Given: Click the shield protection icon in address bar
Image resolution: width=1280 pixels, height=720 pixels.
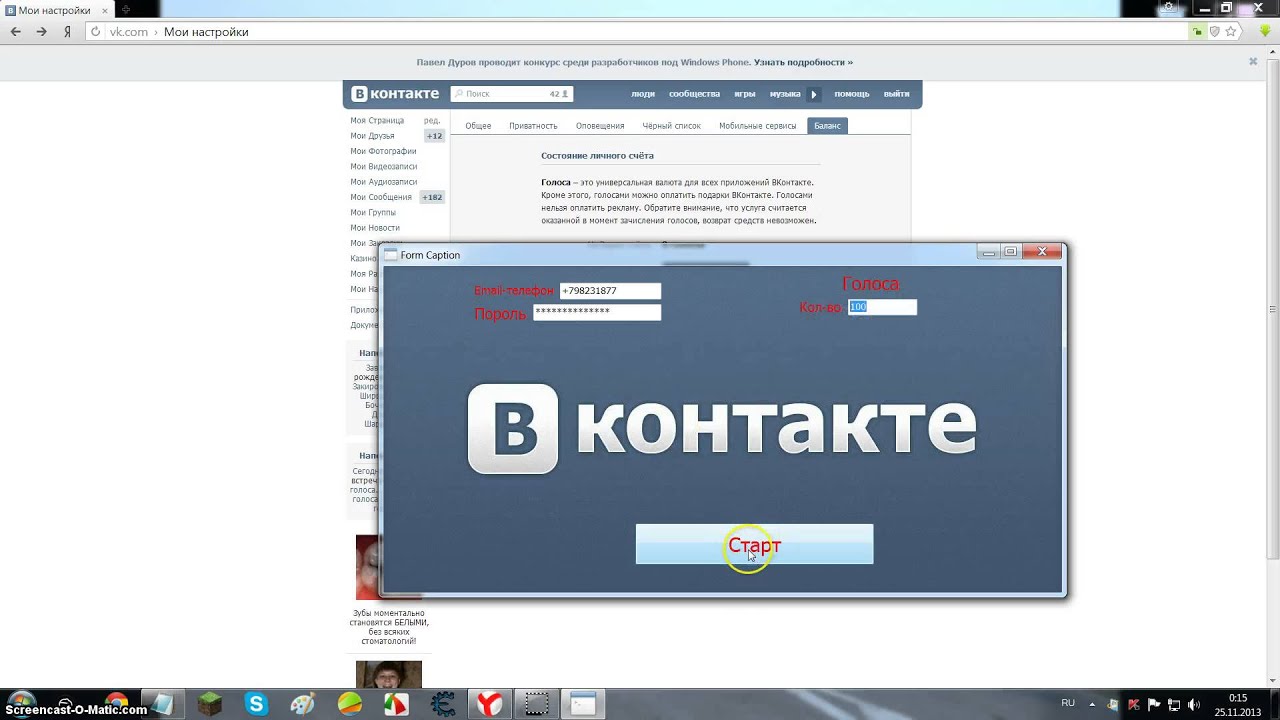Looking at the screenshot, I should [1215, 32].
